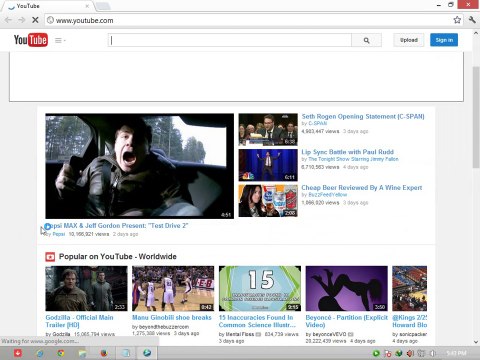Go back with the browser back arrow

9,20
